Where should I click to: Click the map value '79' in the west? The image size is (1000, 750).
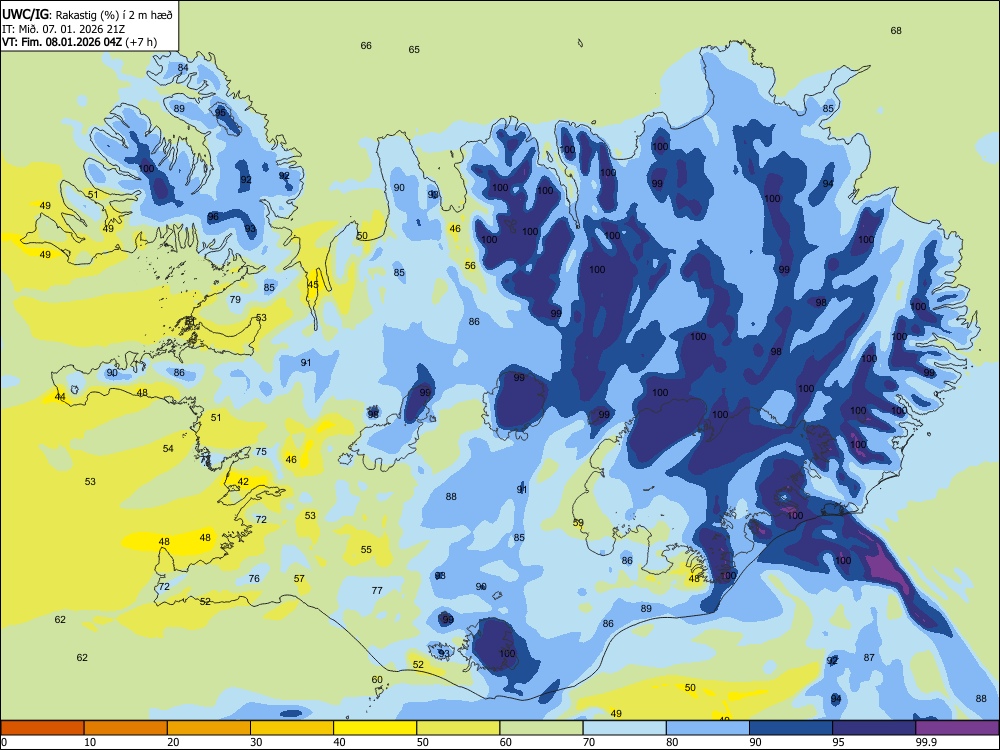(x=235, y=299)
